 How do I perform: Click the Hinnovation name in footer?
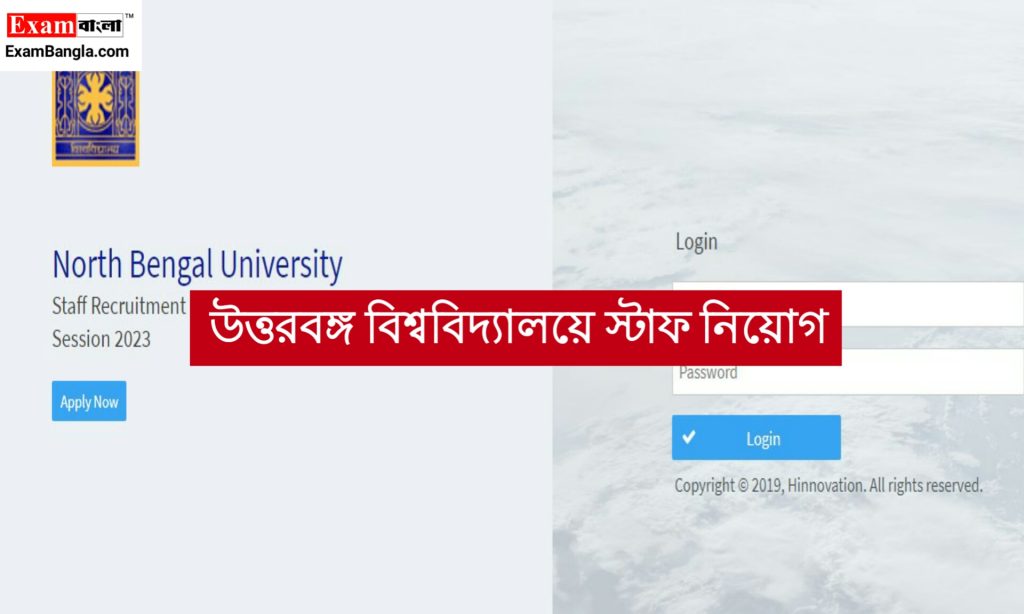826,485
